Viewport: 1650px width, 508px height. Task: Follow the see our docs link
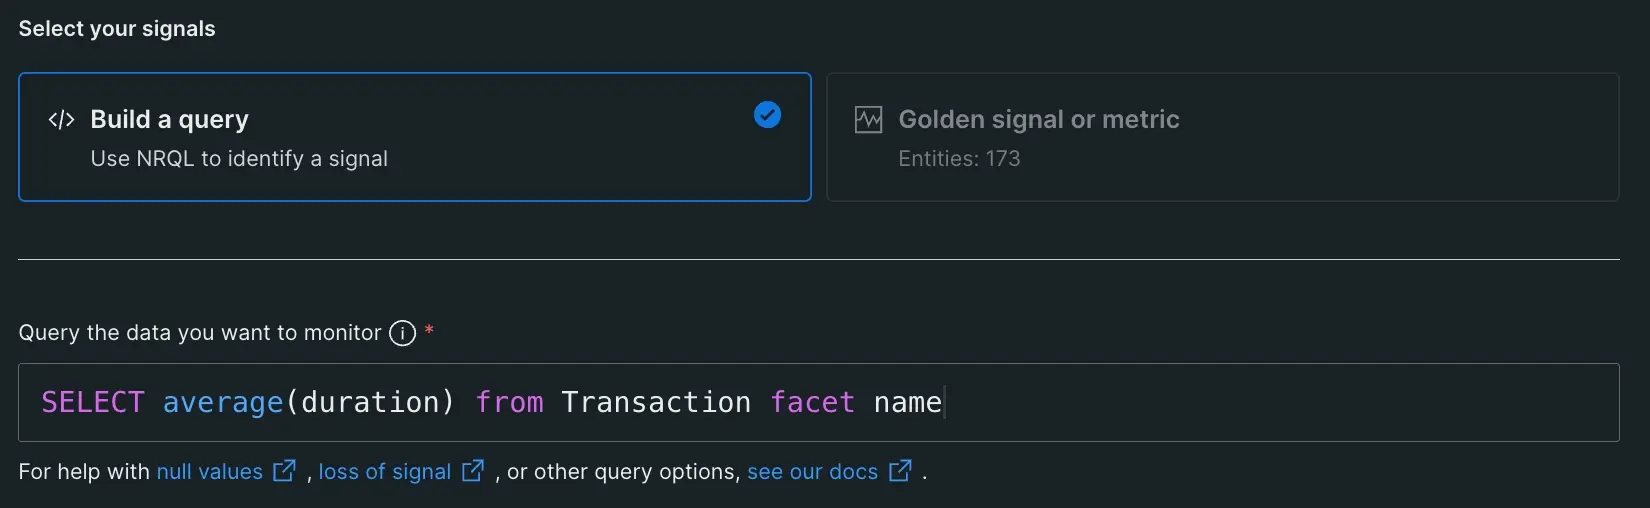point(812,472)
